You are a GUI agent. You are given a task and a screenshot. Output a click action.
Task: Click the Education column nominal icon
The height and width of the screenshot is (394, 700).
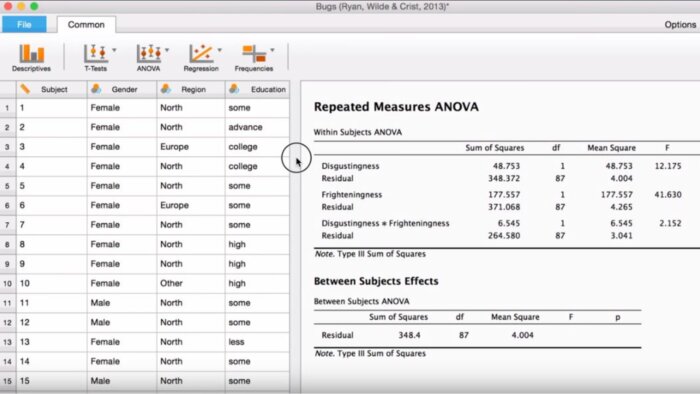point(234,89)
